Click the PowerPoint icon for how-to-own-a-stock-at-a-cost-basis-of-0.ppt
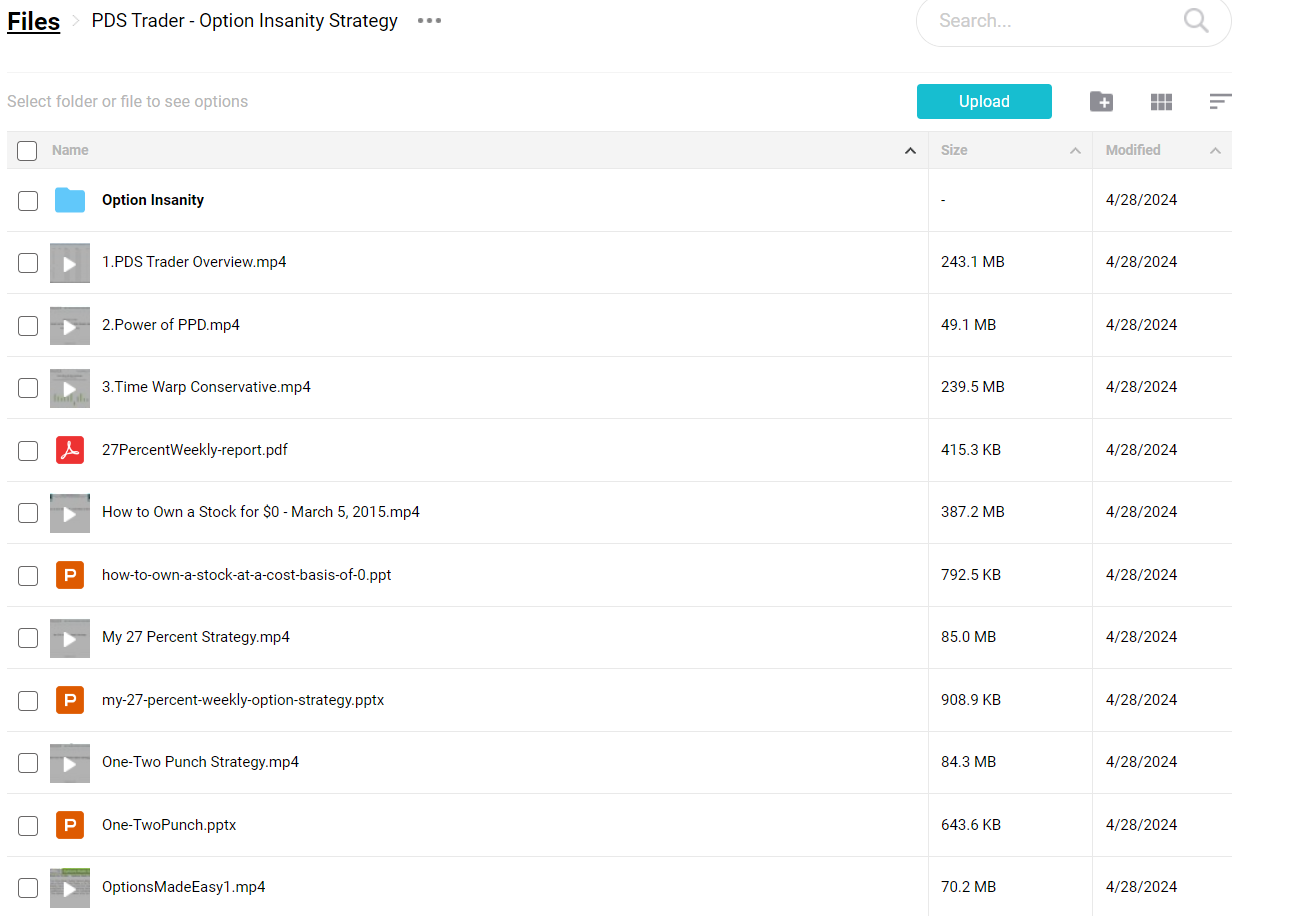 tap(70, 575)
